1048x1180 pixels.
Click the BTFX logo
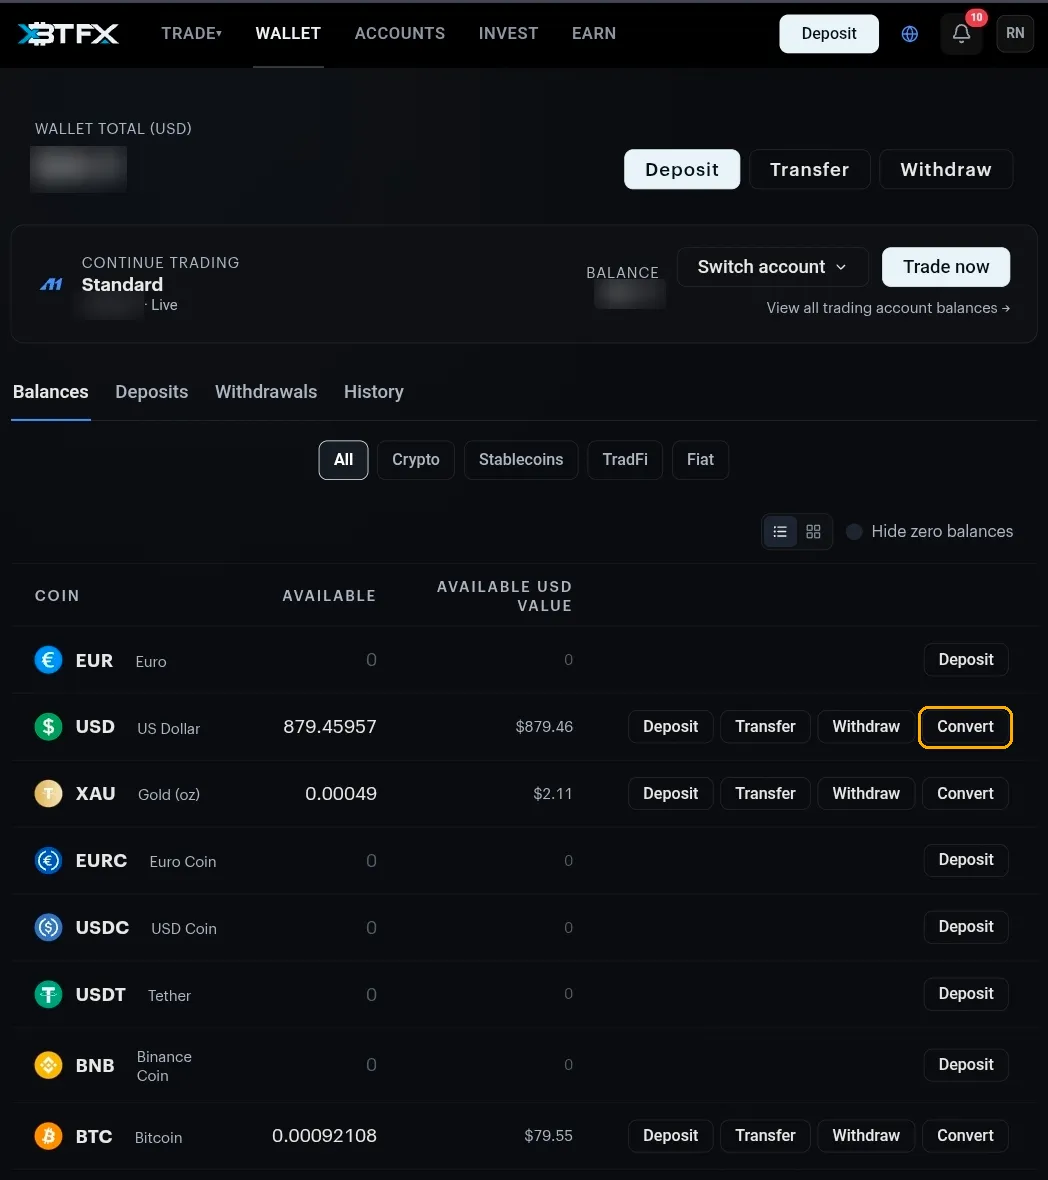pyautogui.click(x=68, y=34)
